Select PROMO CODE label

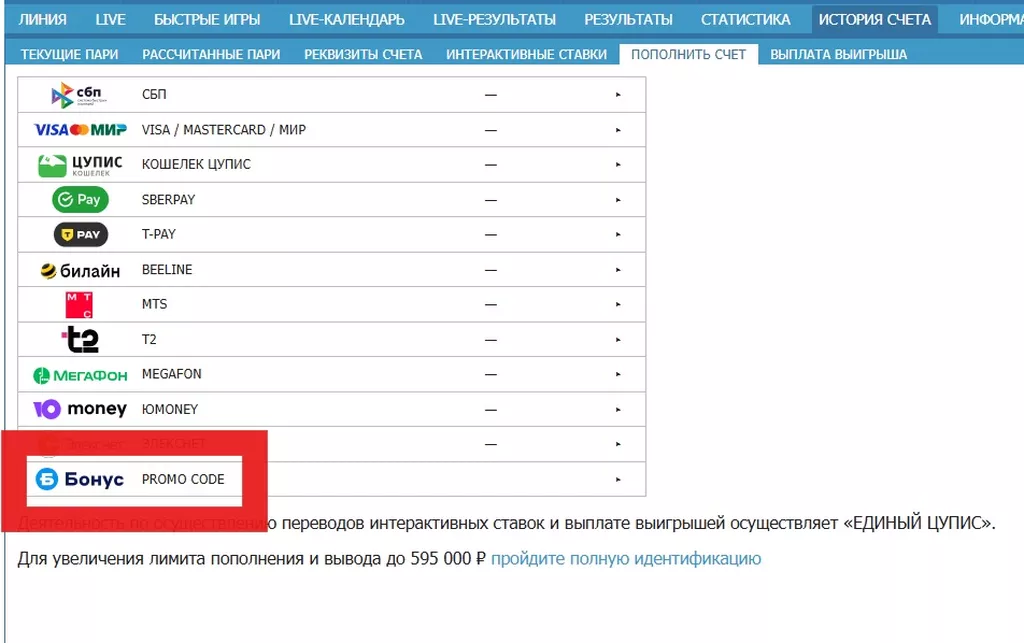tap(183, 479)
